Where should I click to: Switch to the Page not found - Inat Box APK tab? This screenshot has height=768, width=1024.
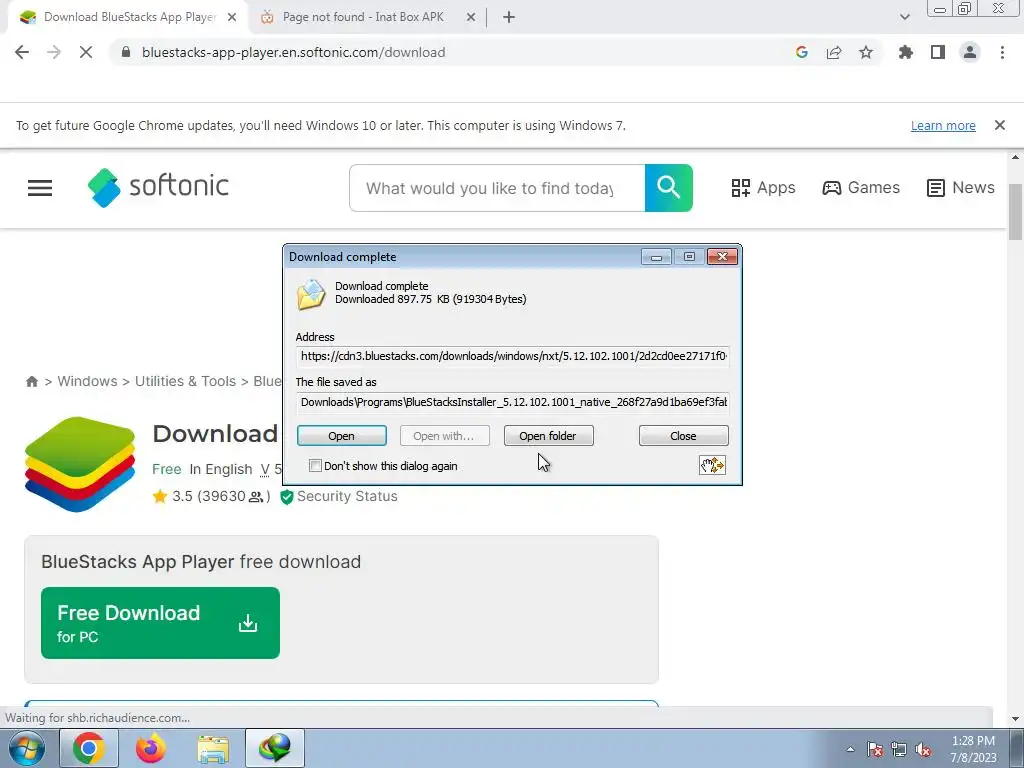362,17
